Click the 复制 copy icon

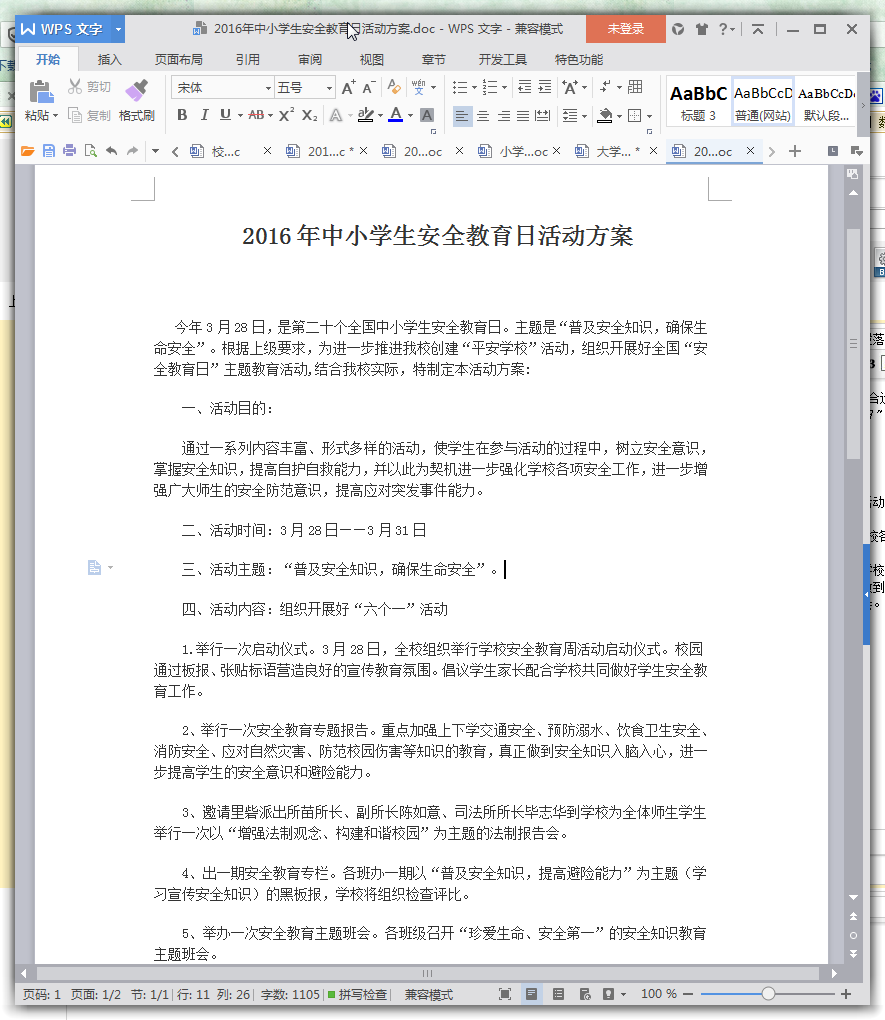coord(75,116)
